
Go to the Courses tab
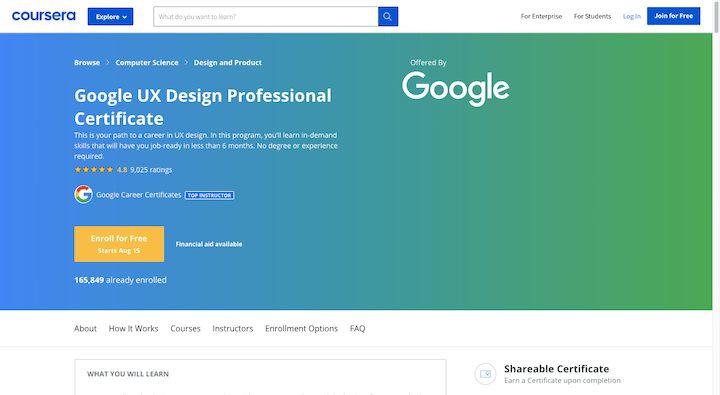click(186, 328)
